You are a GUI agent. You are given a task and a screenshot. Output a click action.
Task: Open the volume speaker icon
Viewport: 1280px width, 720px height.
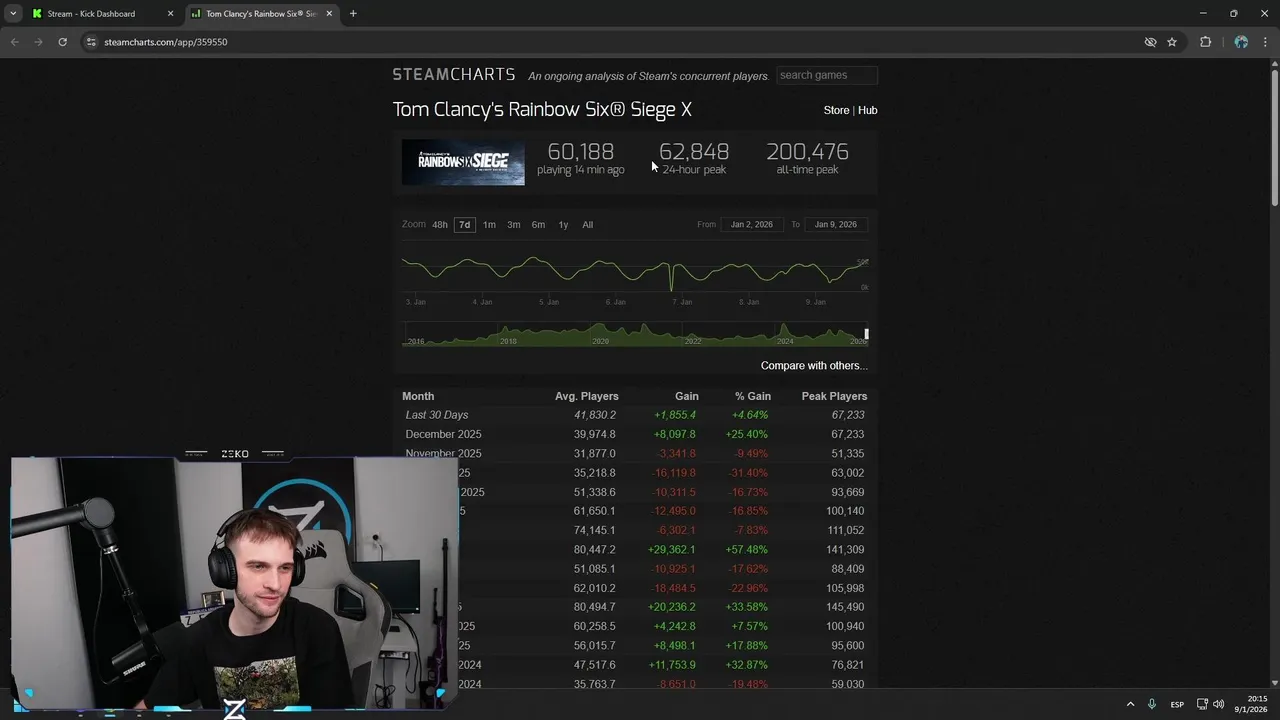(x=1218, y=704)
